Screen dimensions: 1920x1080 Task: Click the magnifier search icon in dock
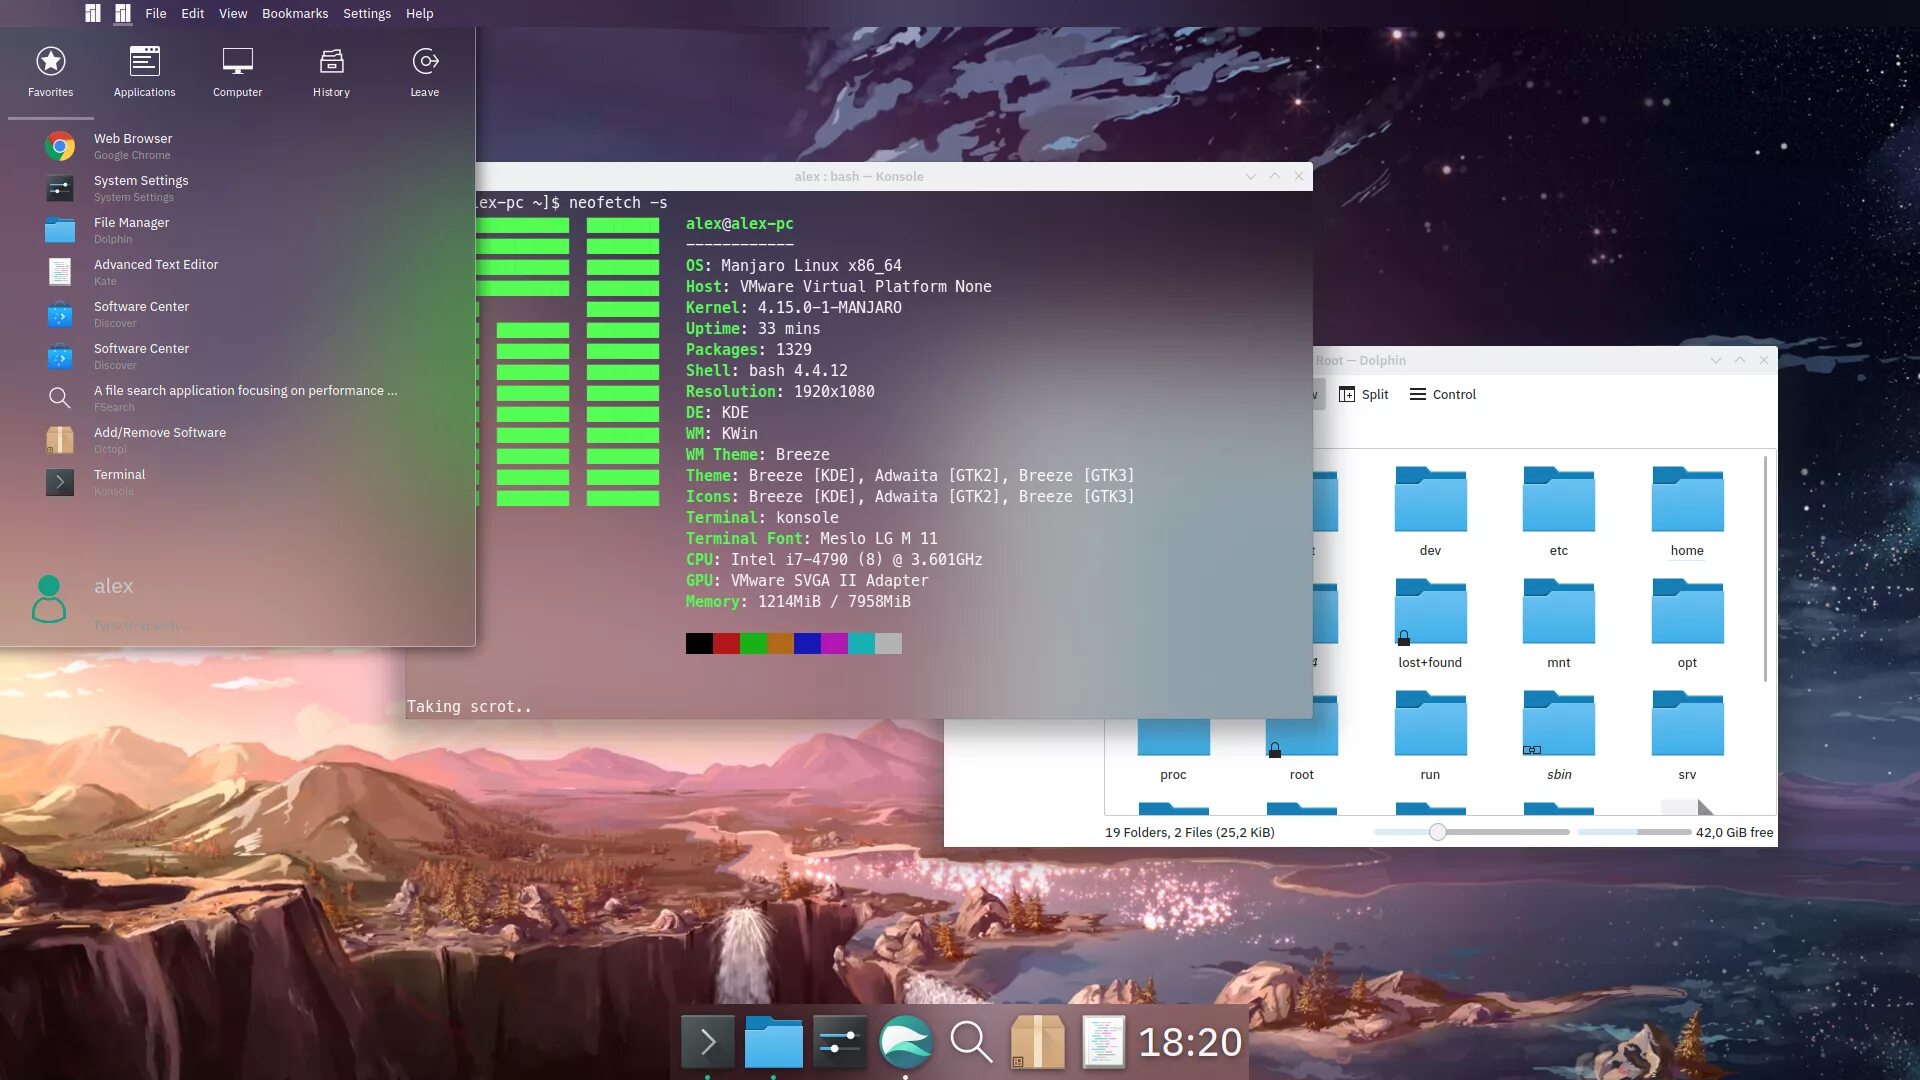click(x=970, y=1042)
